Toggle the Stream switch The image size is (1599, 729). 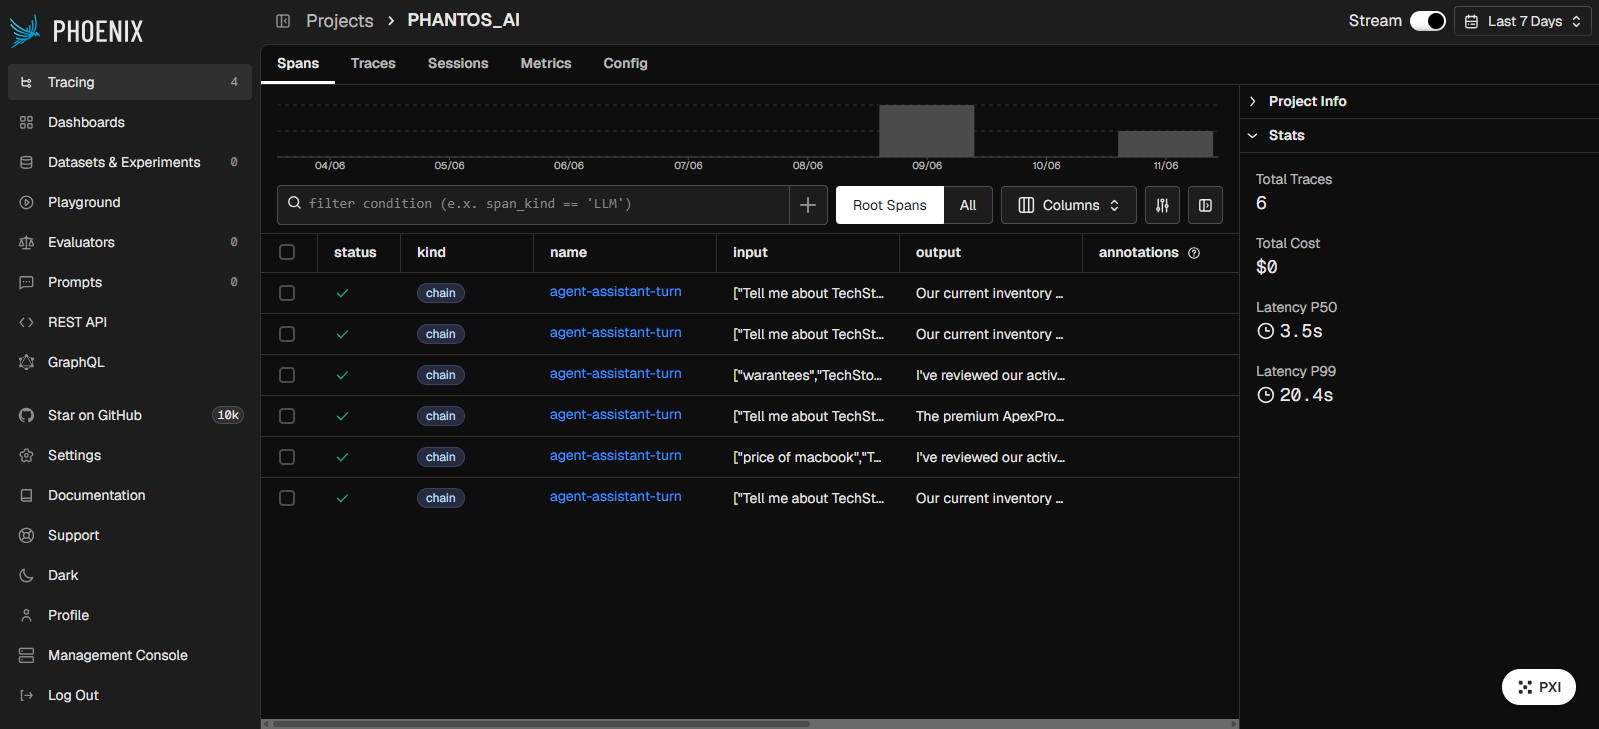pos(1427,21)
